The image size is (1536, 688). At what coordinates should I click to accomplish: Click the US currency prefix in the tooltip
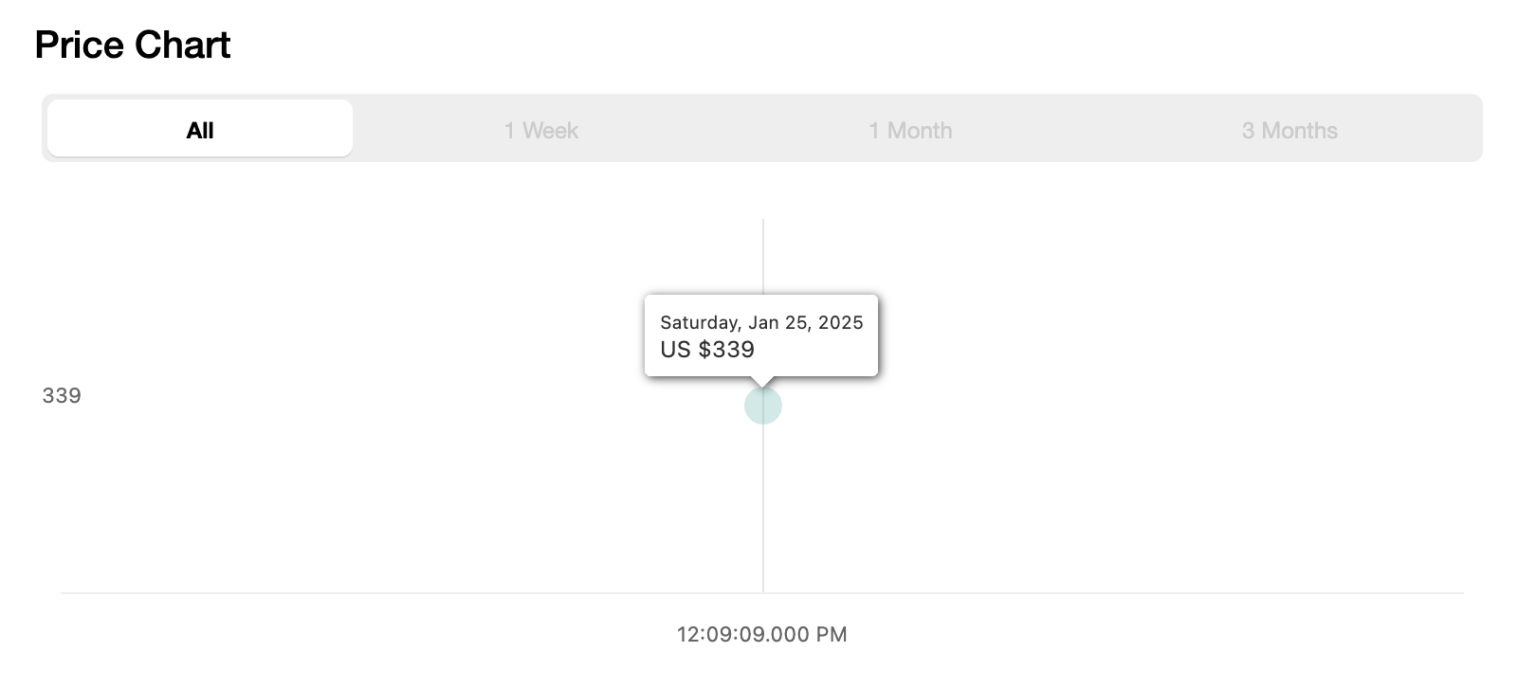tap(675, 350)
